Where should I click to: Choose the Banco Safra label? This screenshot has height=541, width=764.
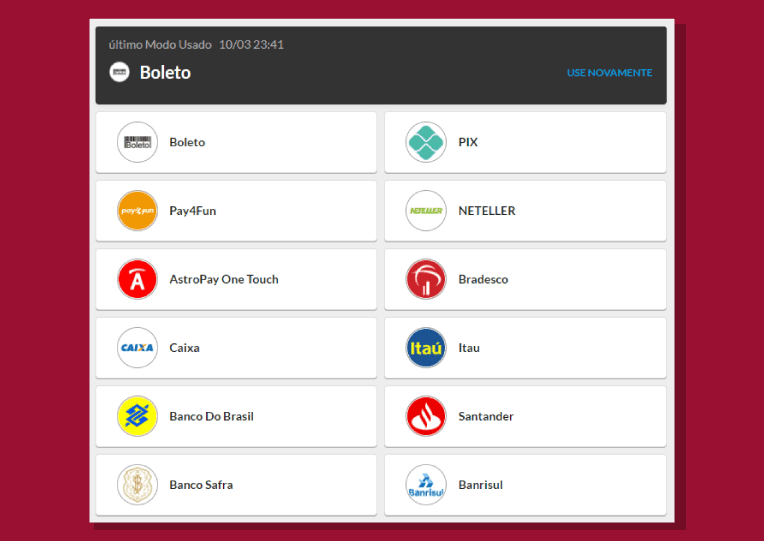(201, 485)
